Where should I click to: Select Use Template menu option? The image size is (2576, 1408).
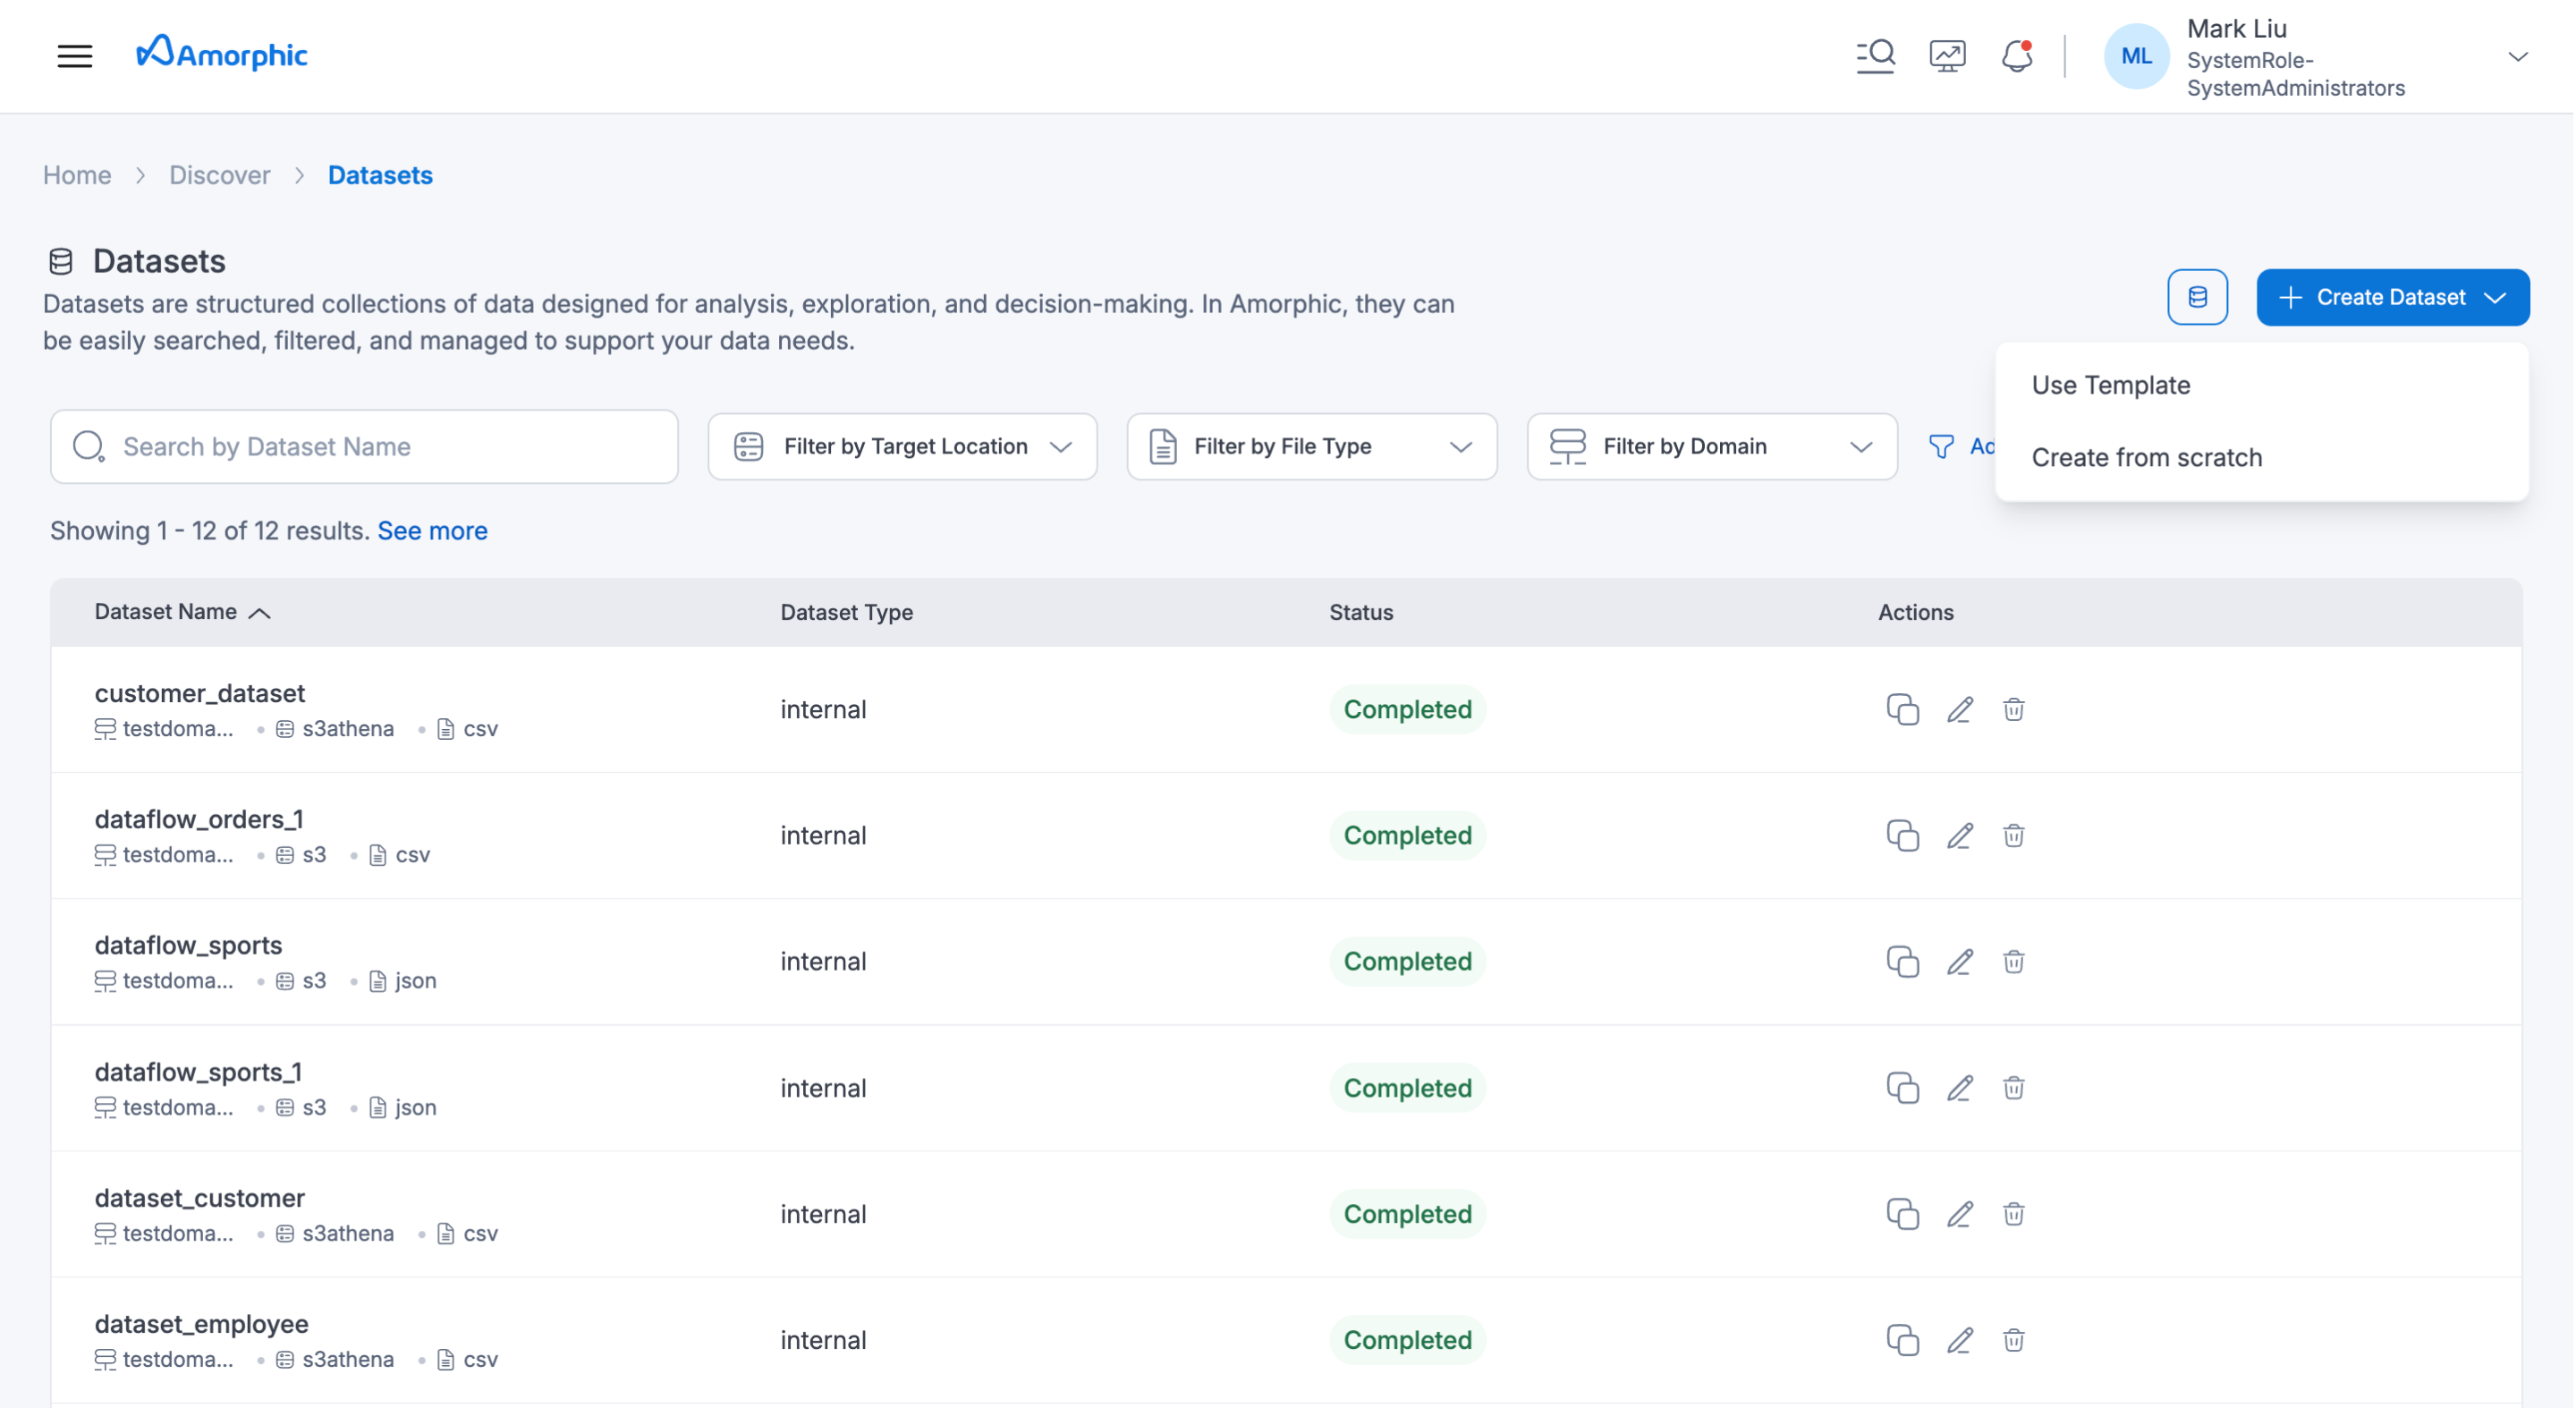point(2110,385)
